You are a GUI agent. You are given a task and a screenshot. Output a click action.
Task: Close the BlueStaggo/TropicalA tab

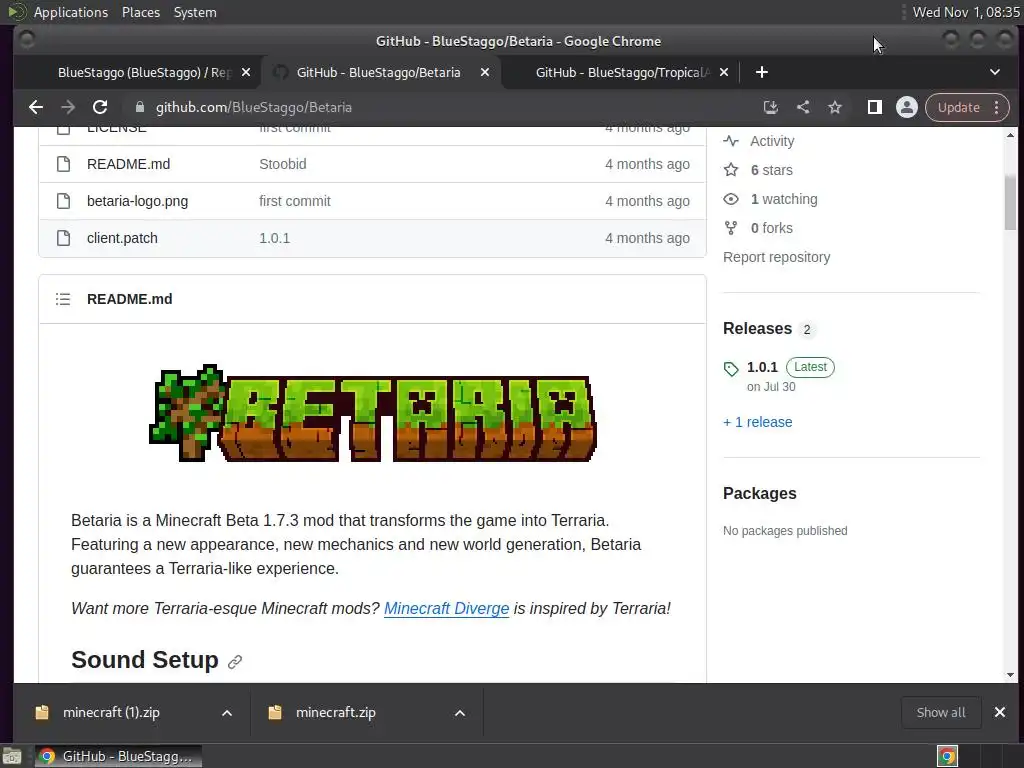pyautogui.click(x=724, y=72)
